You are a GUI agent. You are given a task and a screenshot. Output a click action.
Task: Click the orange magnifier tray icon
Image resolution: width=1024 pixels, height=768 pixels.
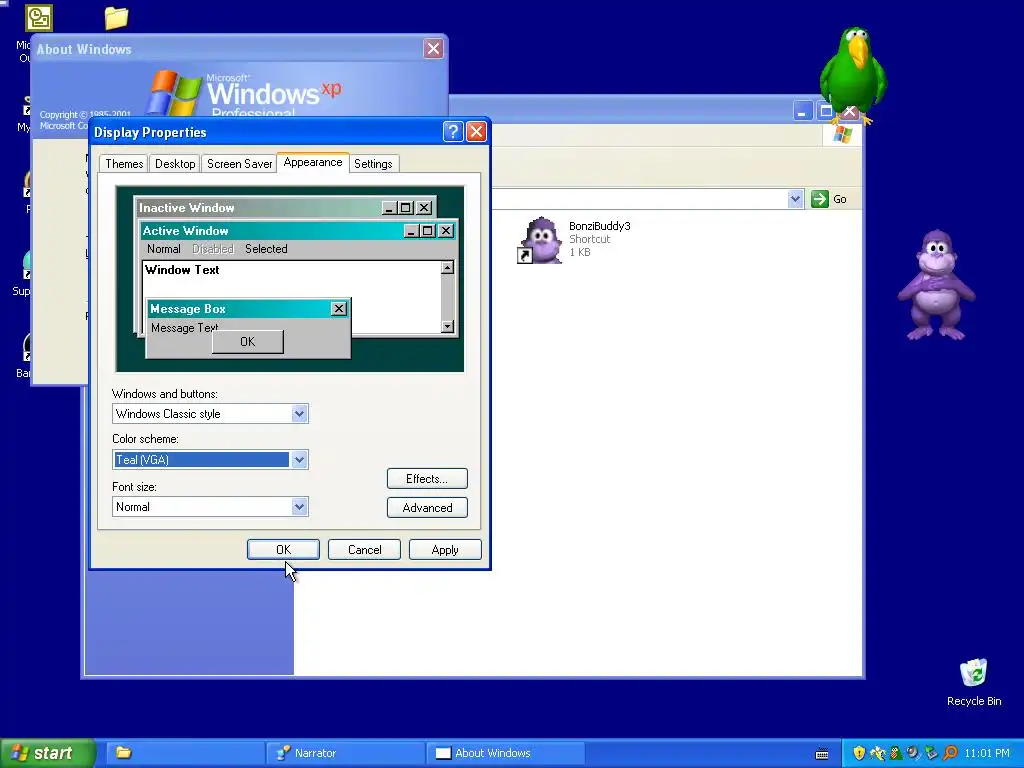pyautogui.click(x=950, y=753)
